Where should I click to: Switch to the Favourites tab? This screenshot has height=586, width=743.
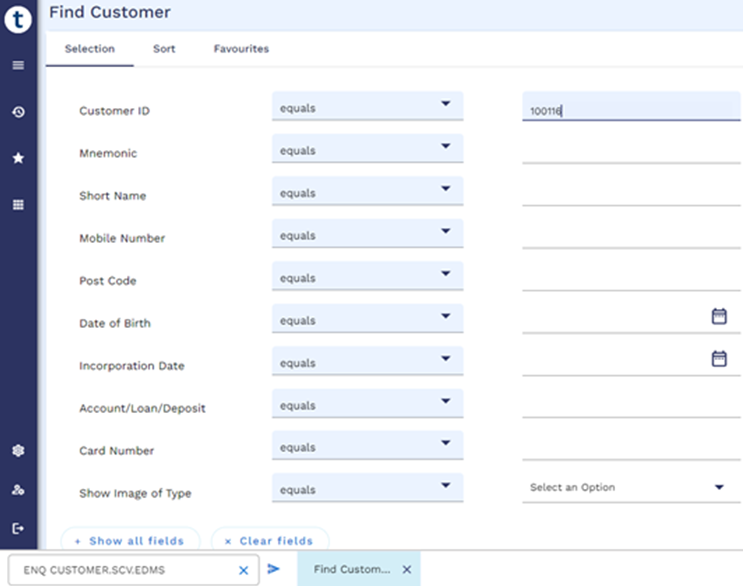(241, 49)
